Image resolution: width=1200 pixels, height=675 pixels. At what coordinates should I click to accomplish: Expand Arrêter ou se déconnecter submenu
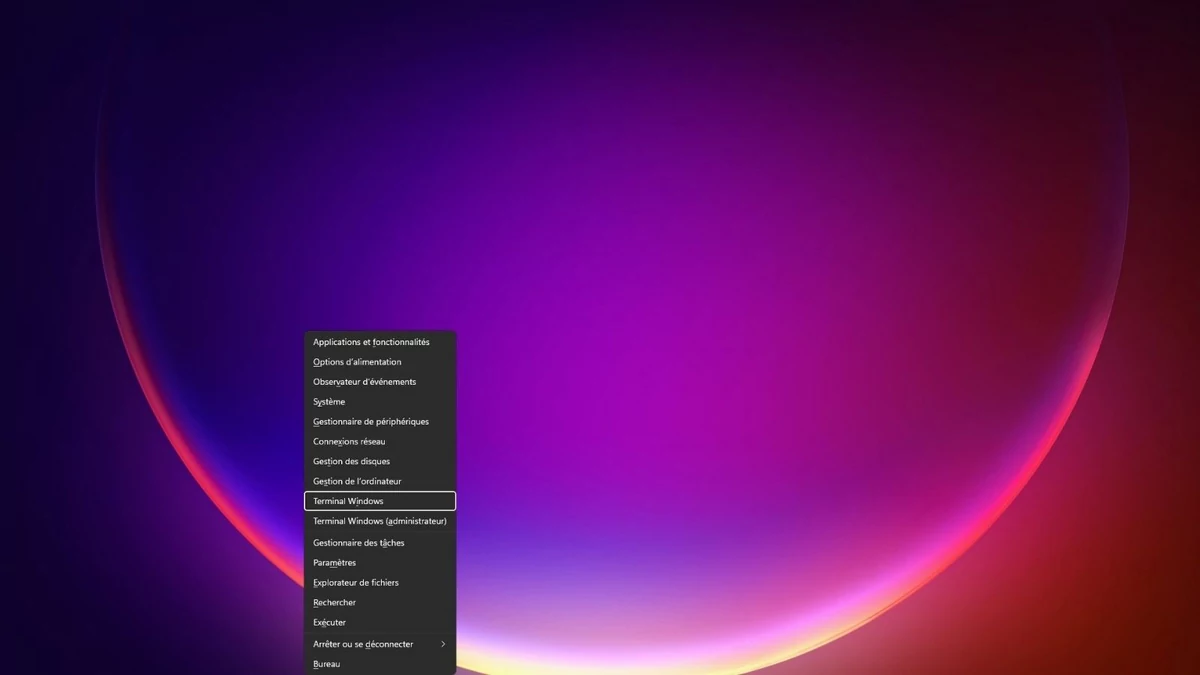380,644
